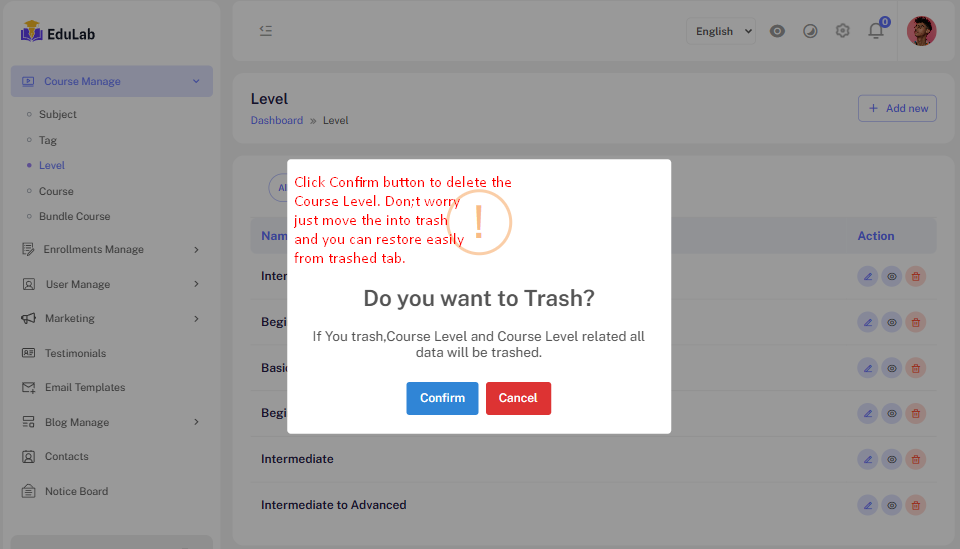The width and height of the screenshot is (960, 549).
Task: Open the English language dropdown
Action: pos(720,31)
